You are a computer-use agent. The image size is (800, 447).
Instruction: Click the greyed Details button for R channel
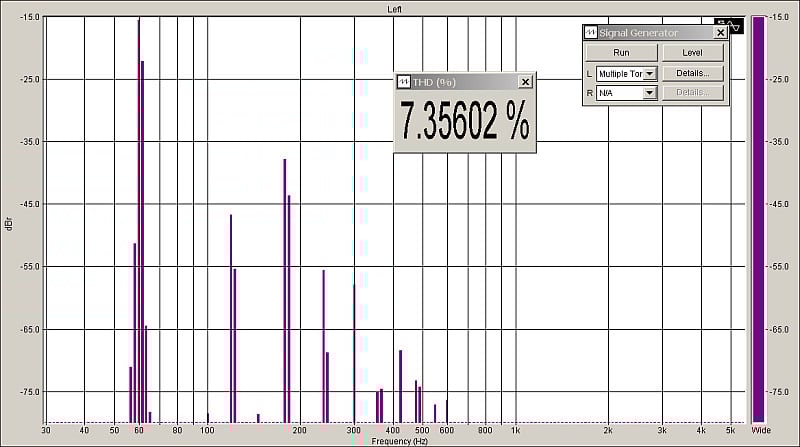(x=692, y=93)
